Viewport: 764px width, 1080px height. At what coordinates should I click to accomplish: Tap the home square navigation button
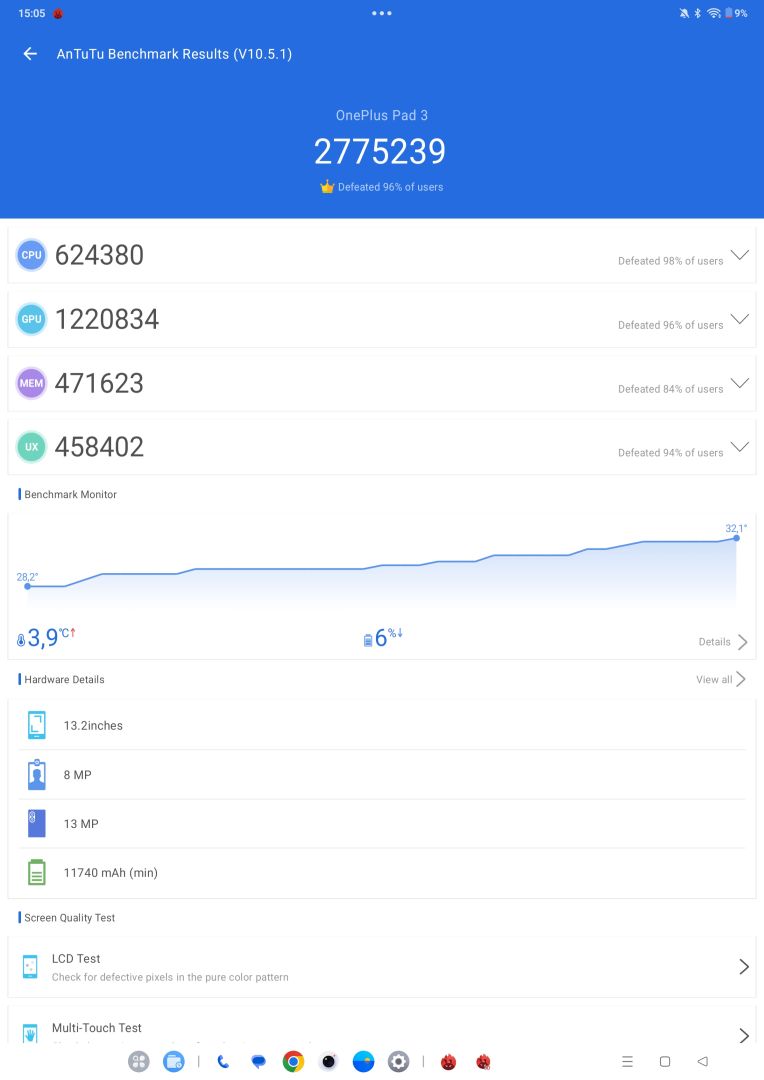coord(665,1061)
